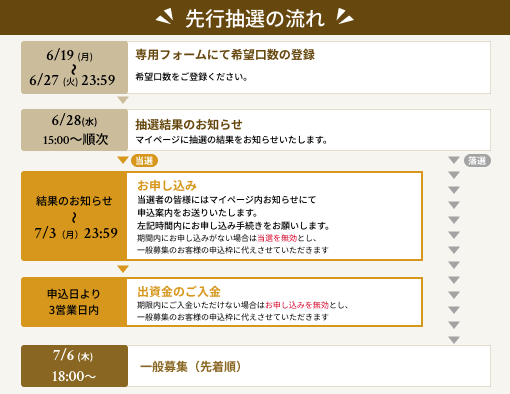Click the 先行抽選の流れ header title
Screen dimensions: 510x394
tap(255, 18)
